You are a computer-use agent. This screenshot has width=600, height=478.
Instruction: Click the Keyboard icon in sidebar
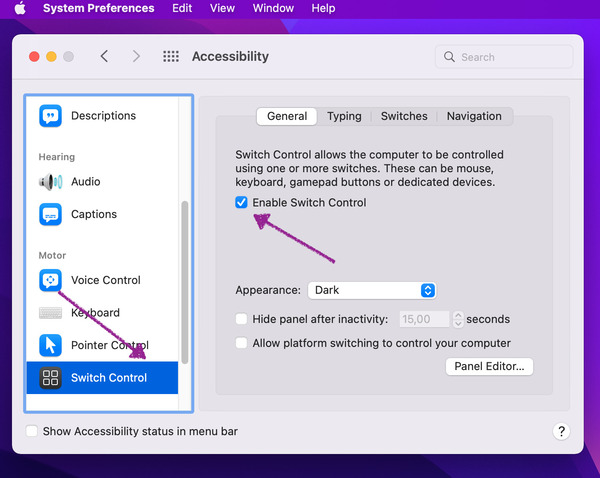(50, 313)
